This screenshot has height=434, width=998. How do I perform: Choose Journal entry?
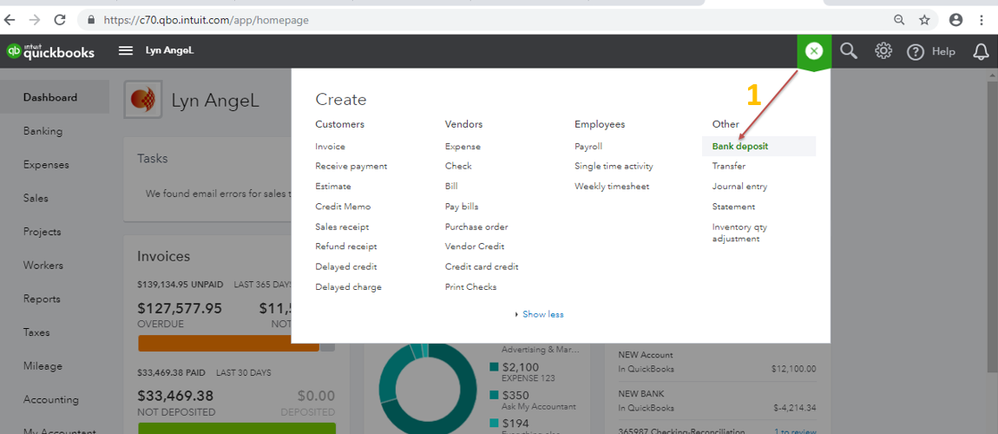[x=740, y=186]
